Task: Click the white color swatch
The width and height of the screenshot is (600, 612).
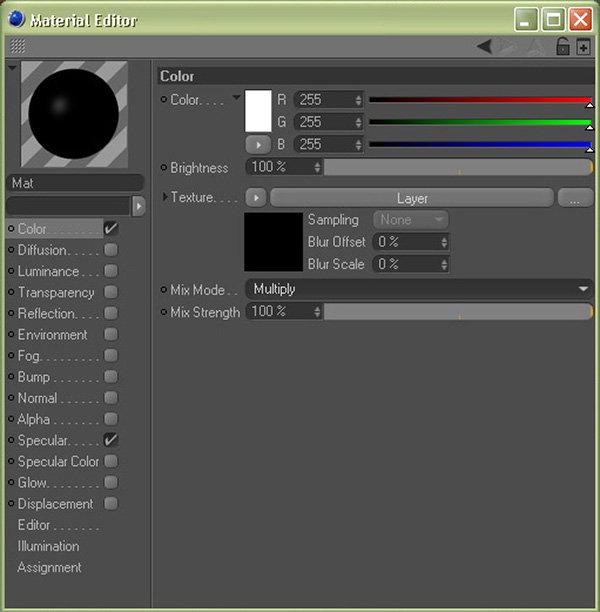Action: [258, 110]
